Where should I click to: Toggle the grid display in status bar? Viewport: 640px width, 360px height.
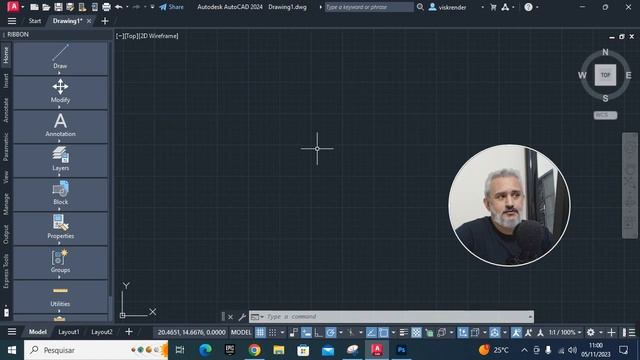click(x=260, y=332)
